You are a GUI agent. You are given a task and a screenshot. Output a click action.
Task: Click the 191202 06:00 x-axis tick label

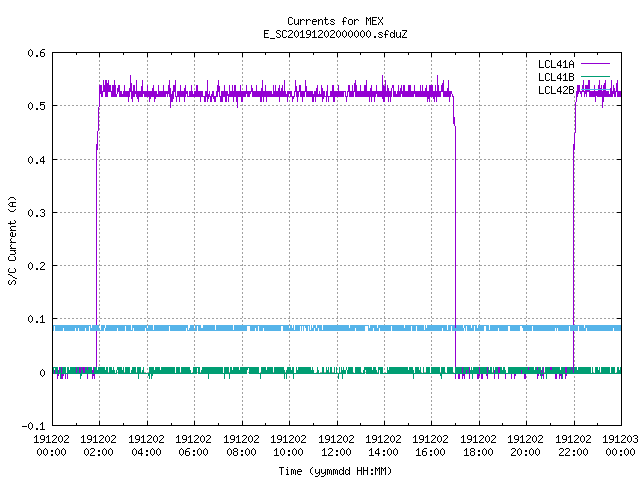coord(193,446)
